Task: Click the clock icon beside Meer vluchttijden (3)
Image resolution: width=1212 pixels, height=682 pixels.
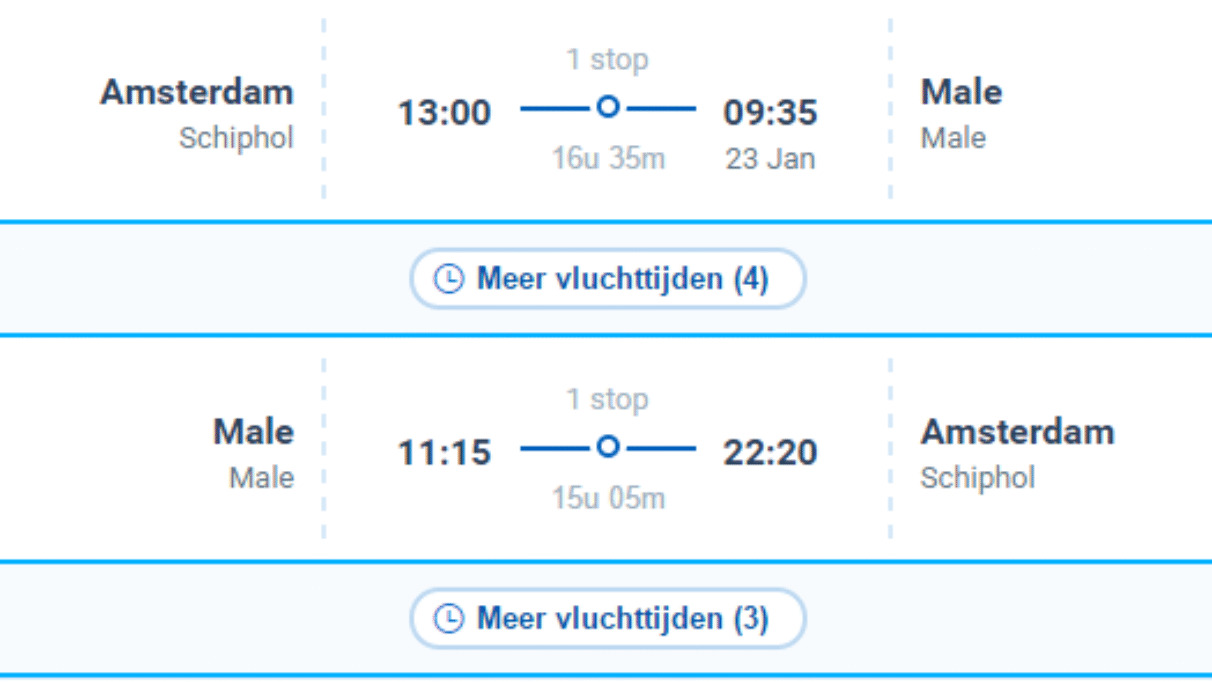Action: pos(449,619)
